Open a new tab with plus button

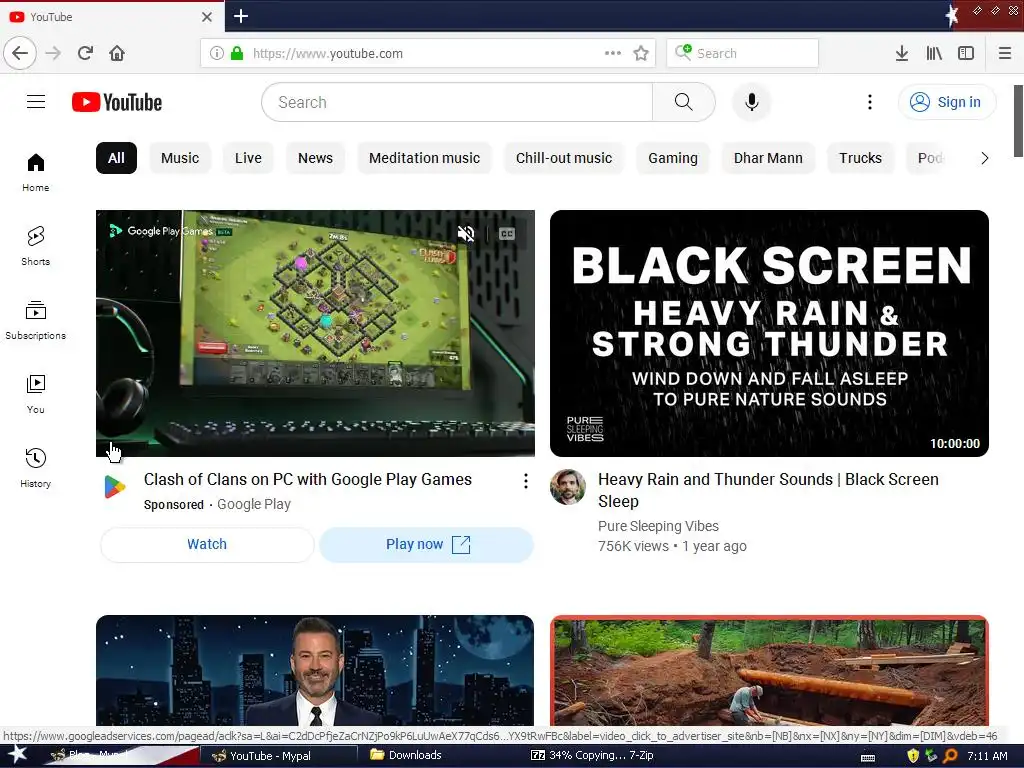pyautogui.click(x=241, y=16)
